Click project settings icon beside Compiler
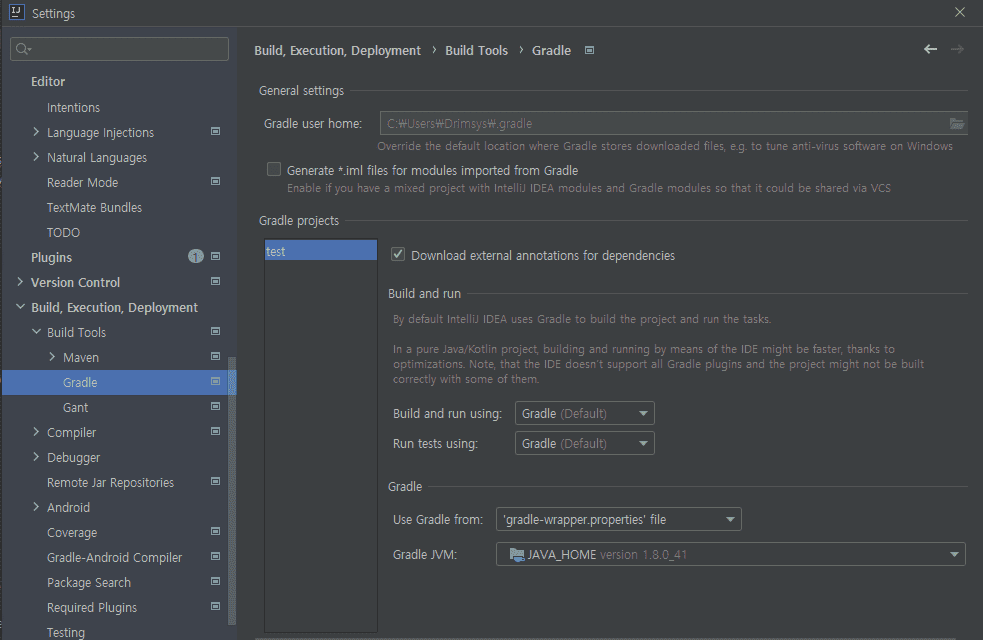The width and height of the screenshot is (983, 640). click(215, 432)
